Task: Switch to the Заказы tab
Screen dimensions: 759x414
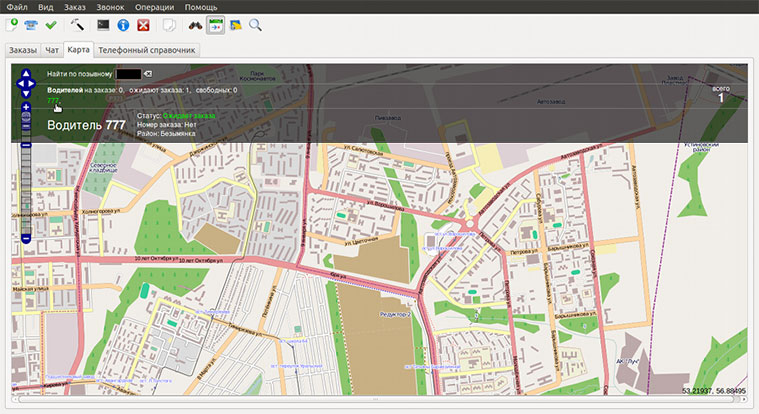Action: 23,50
